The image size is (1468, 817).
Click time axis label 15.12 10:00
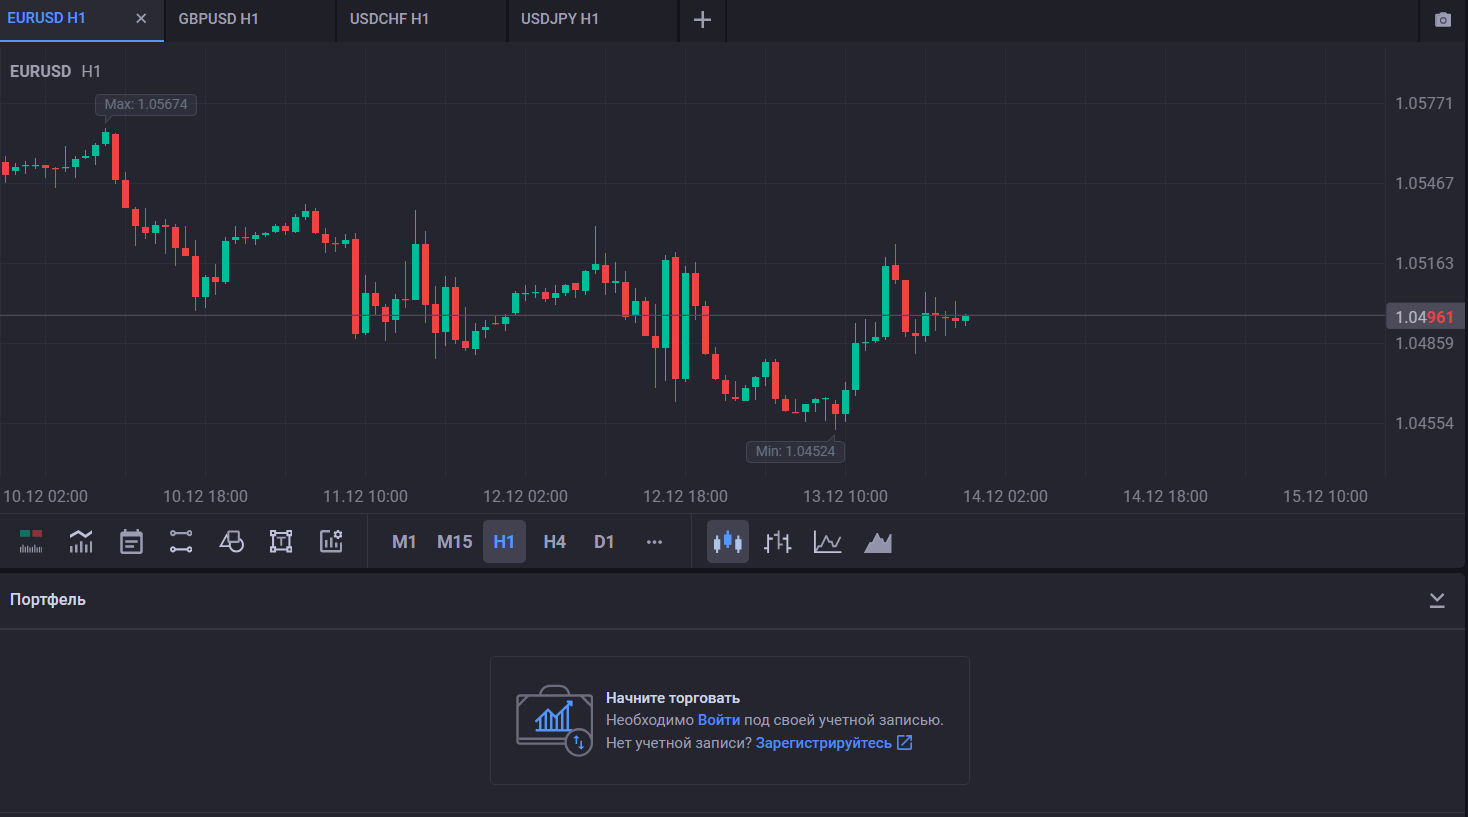(x=1325, y=496)
